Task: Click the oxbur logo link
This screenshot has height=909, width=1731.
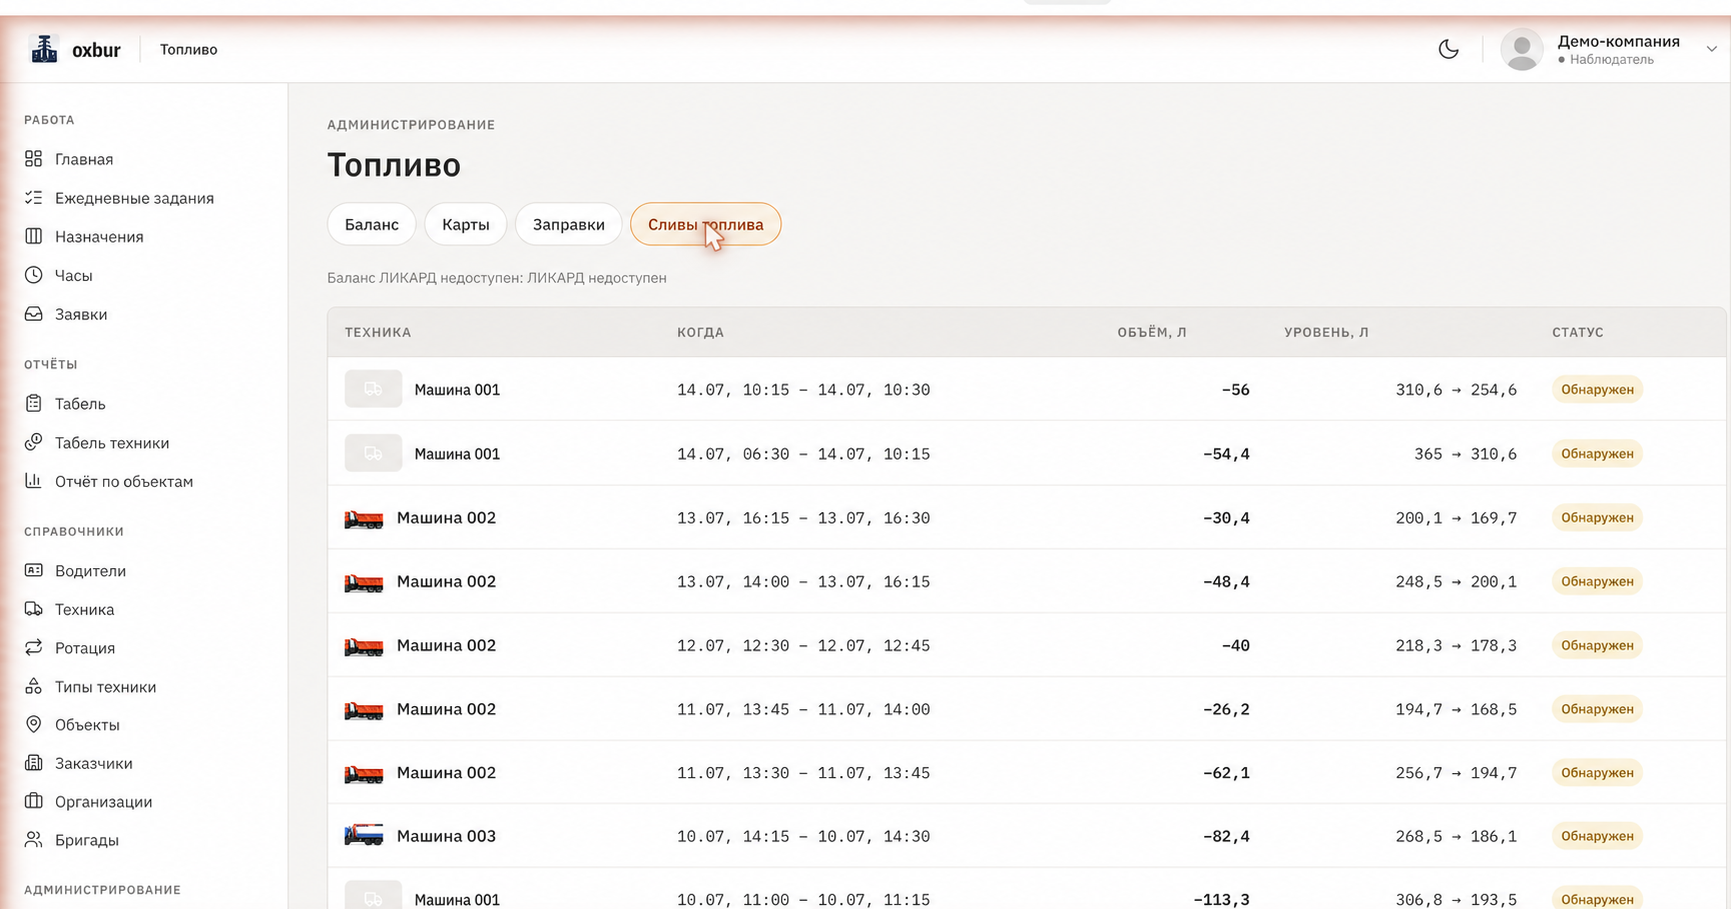Action: tap(75, 49)
